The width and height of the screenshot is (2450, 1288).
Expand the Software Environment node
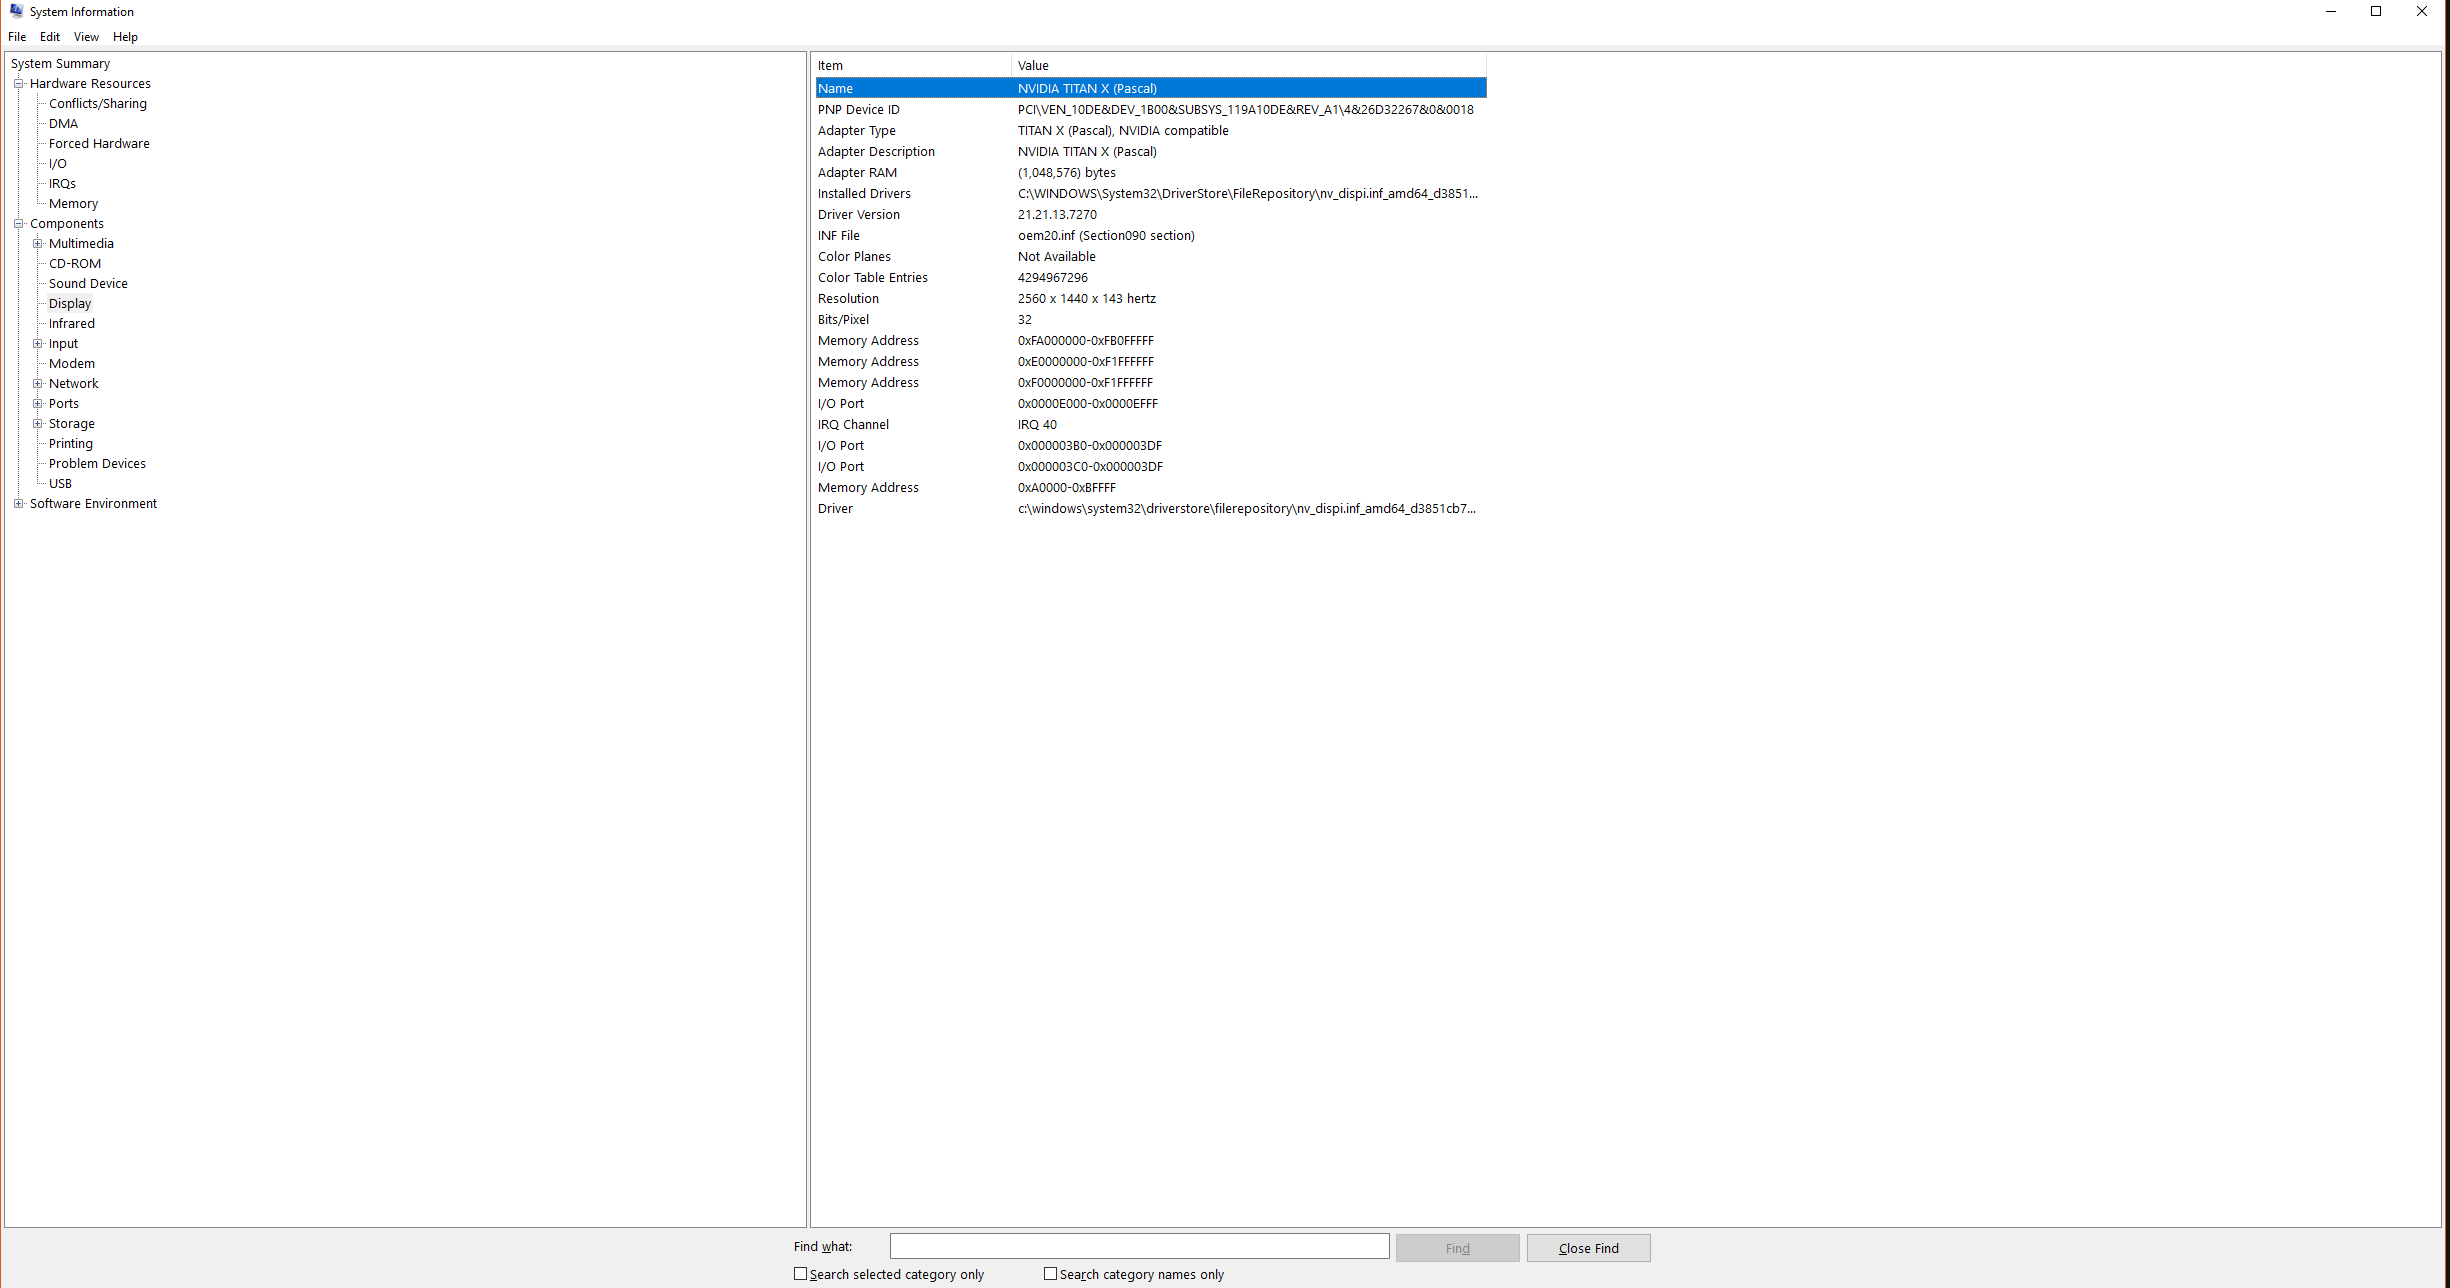[18, 504]
